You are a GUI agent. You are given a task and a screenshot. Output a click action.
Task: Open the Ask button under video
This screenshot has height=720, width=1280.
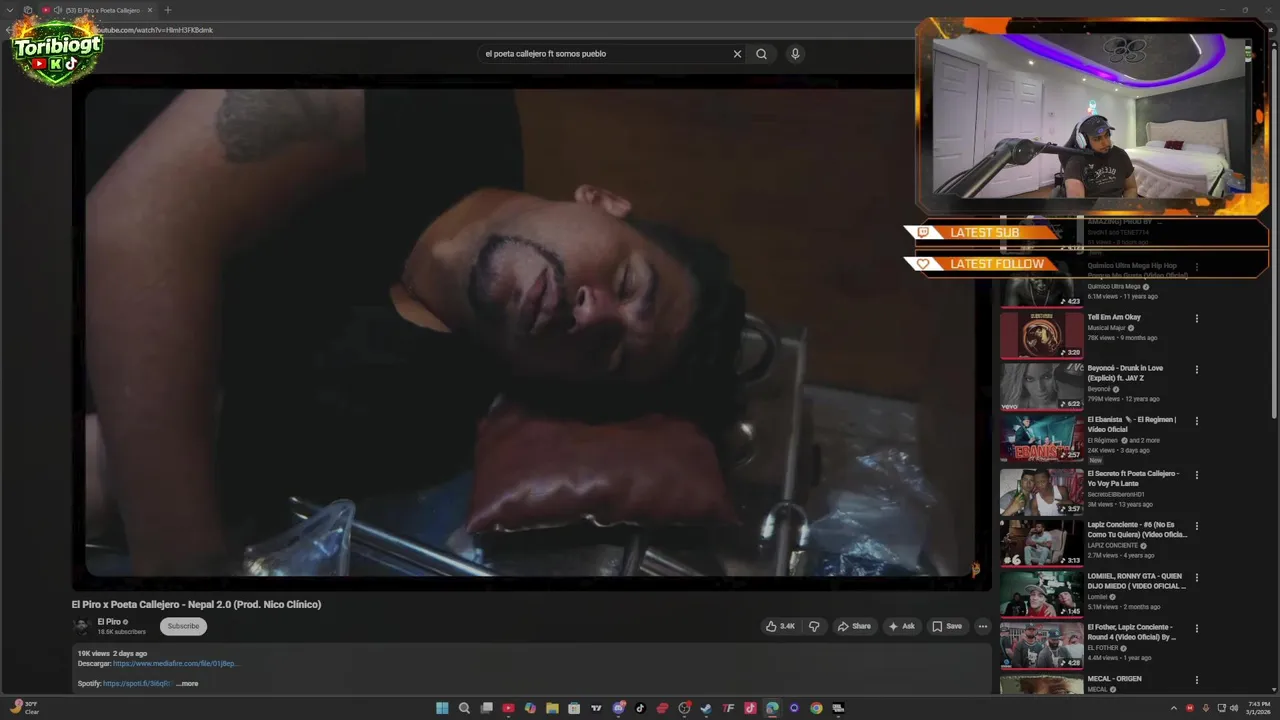pos(901,626)
